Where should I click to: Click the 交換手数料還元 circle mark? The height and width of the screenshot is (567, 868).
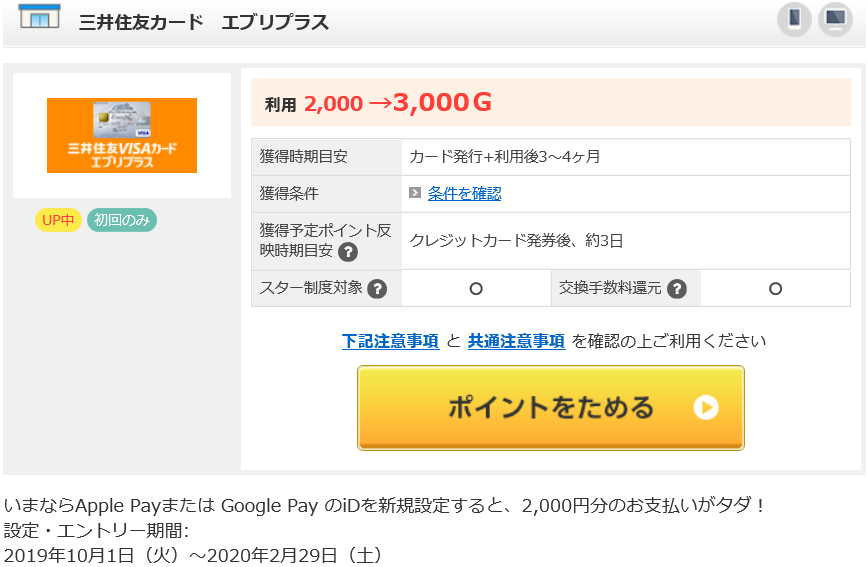coord(776,288)
